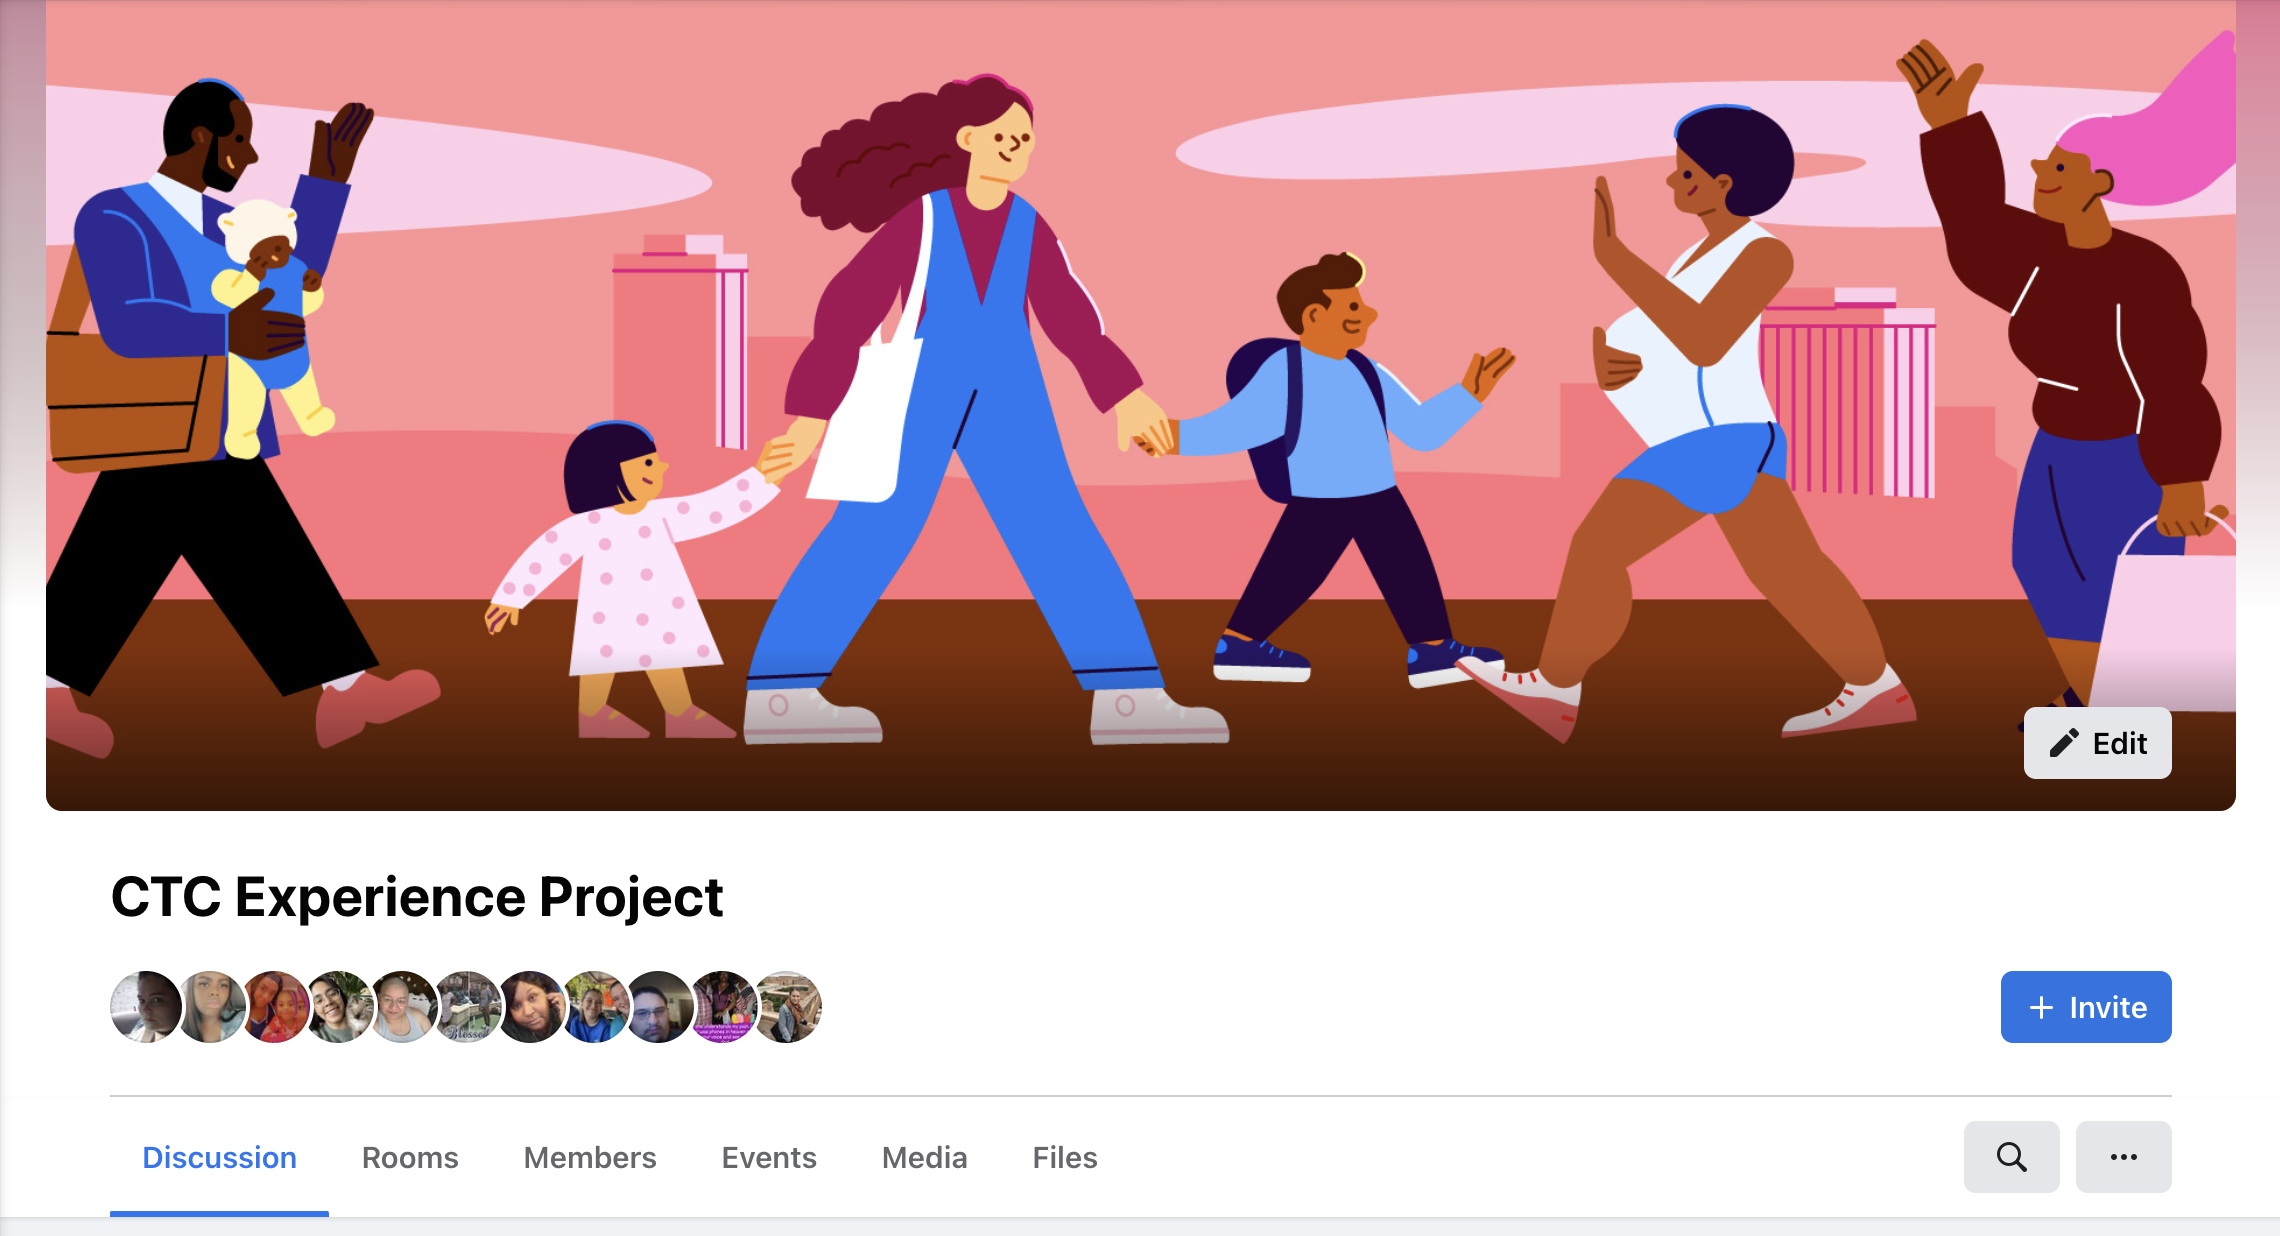
Task: Open member avatar with purple caption banner
Action: [723, 1007]
